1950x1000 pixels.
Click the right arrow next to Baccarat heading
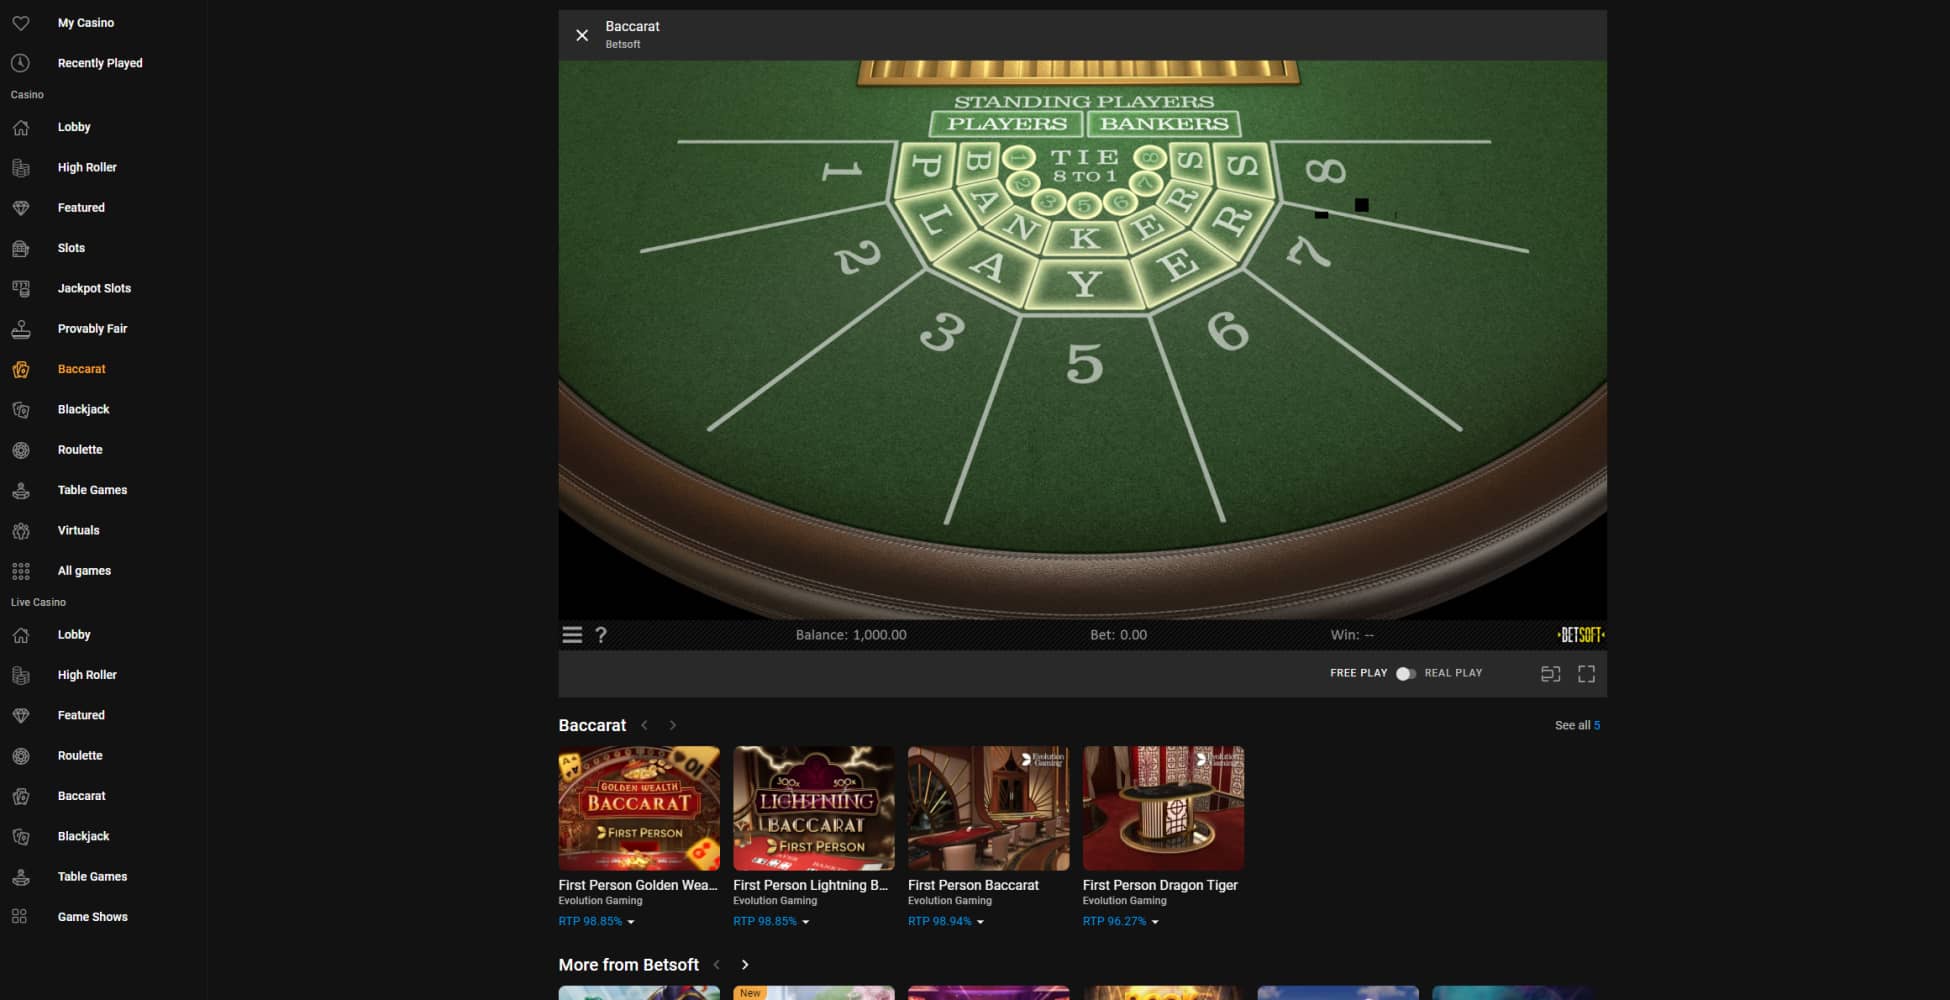pos(673,725)
